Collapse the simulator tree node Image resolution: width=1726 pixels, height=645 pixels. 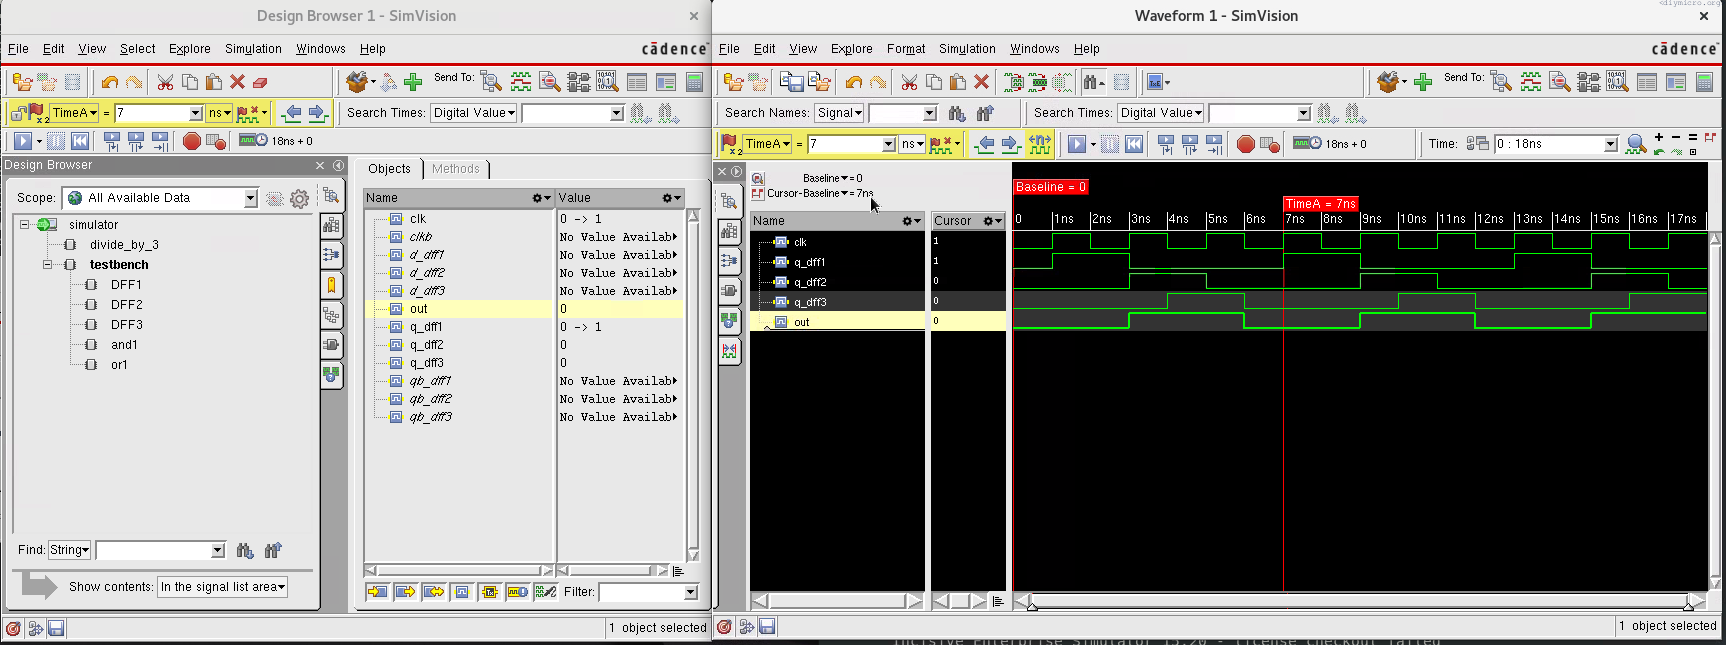tap(25, 225)
